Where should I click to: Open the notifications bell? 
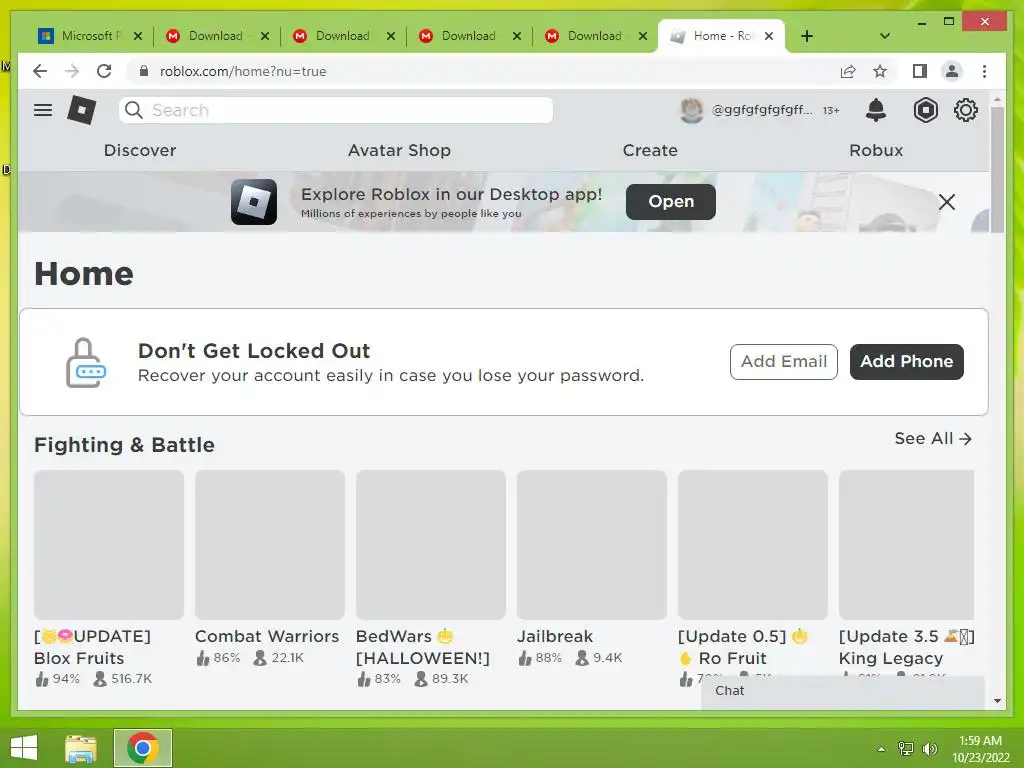click(x=875, y=110)
